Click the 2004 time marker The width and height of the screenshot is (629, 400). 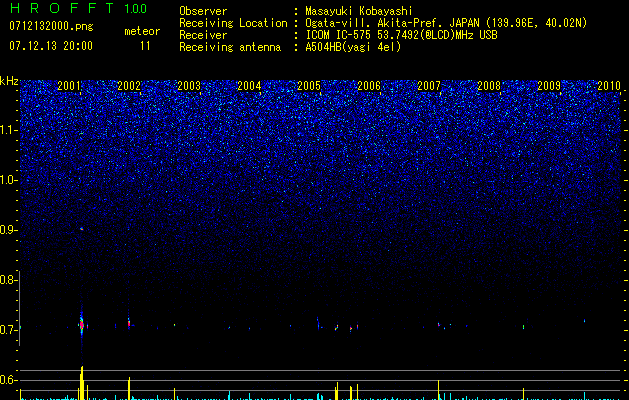tap(249, 86)
